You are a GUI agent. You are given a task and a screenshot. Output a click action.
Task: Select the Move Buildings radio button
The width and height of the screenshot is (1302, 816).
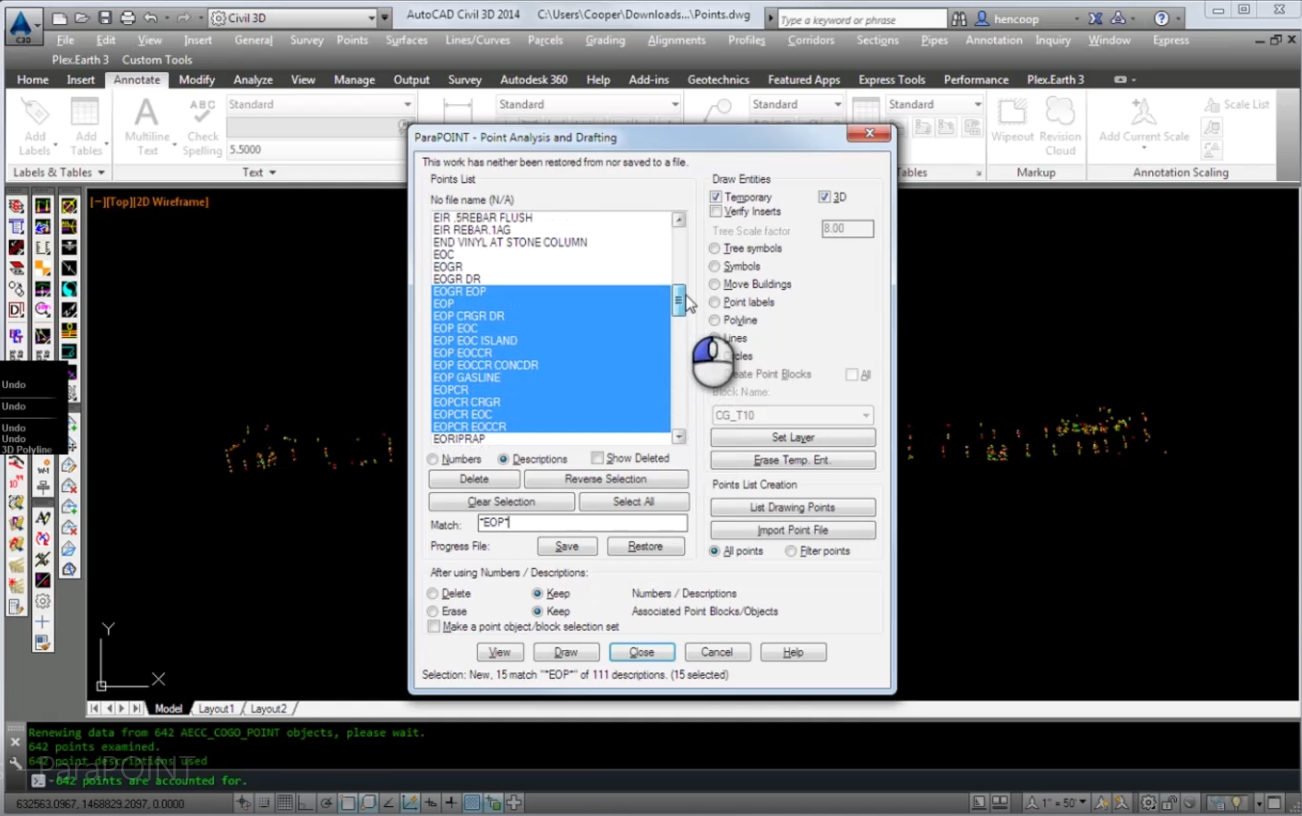(x=714, y=284)
